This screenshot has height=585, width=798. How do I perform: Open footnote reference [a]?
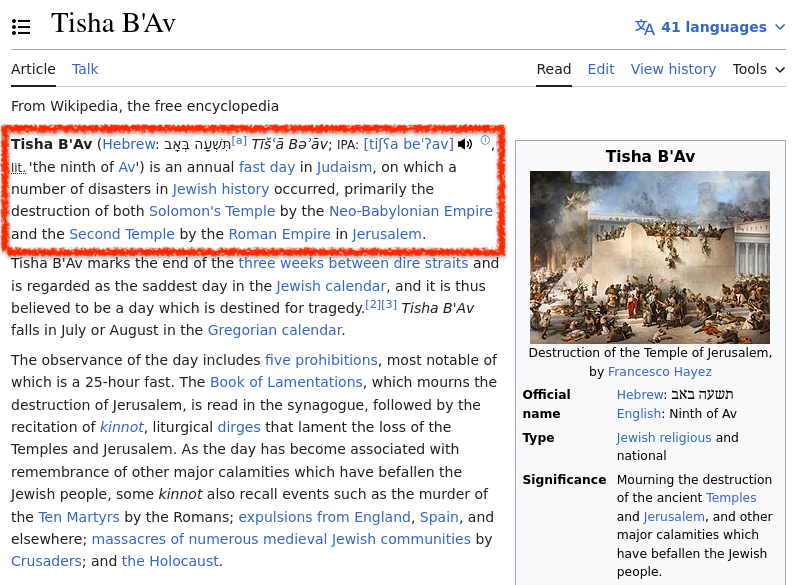239,140
